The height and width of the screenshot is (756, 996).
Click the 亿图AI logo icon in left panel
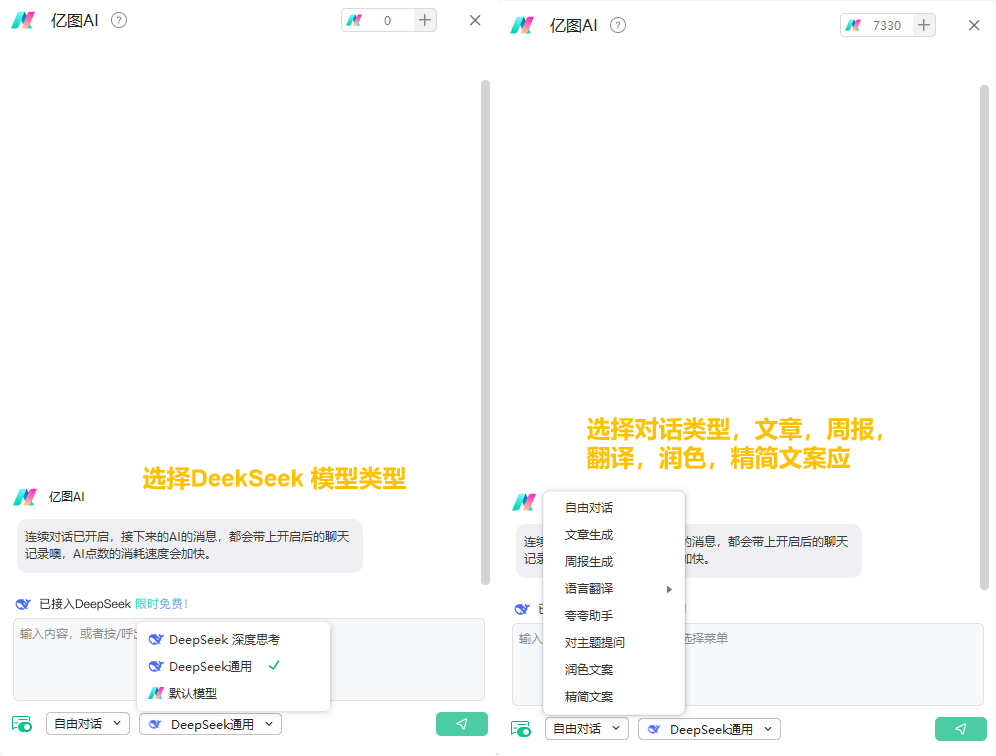(x=23, y=19)
